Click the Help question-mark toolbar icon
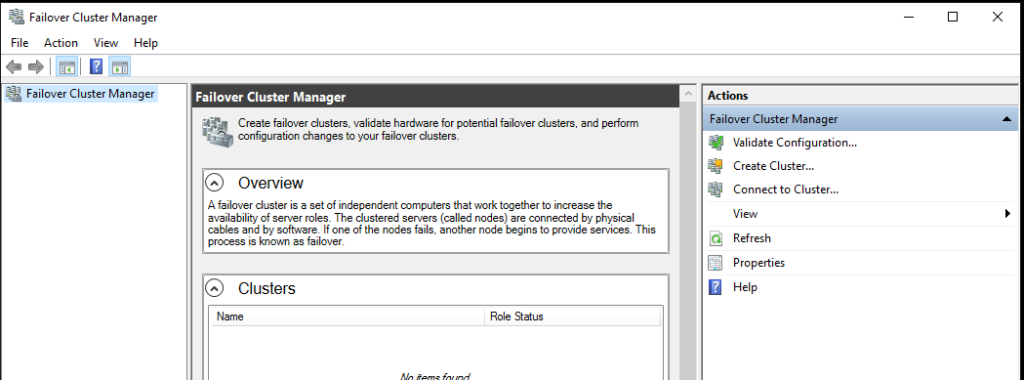1024x380 pixels. pyautogui.click(x=97, y=67)
